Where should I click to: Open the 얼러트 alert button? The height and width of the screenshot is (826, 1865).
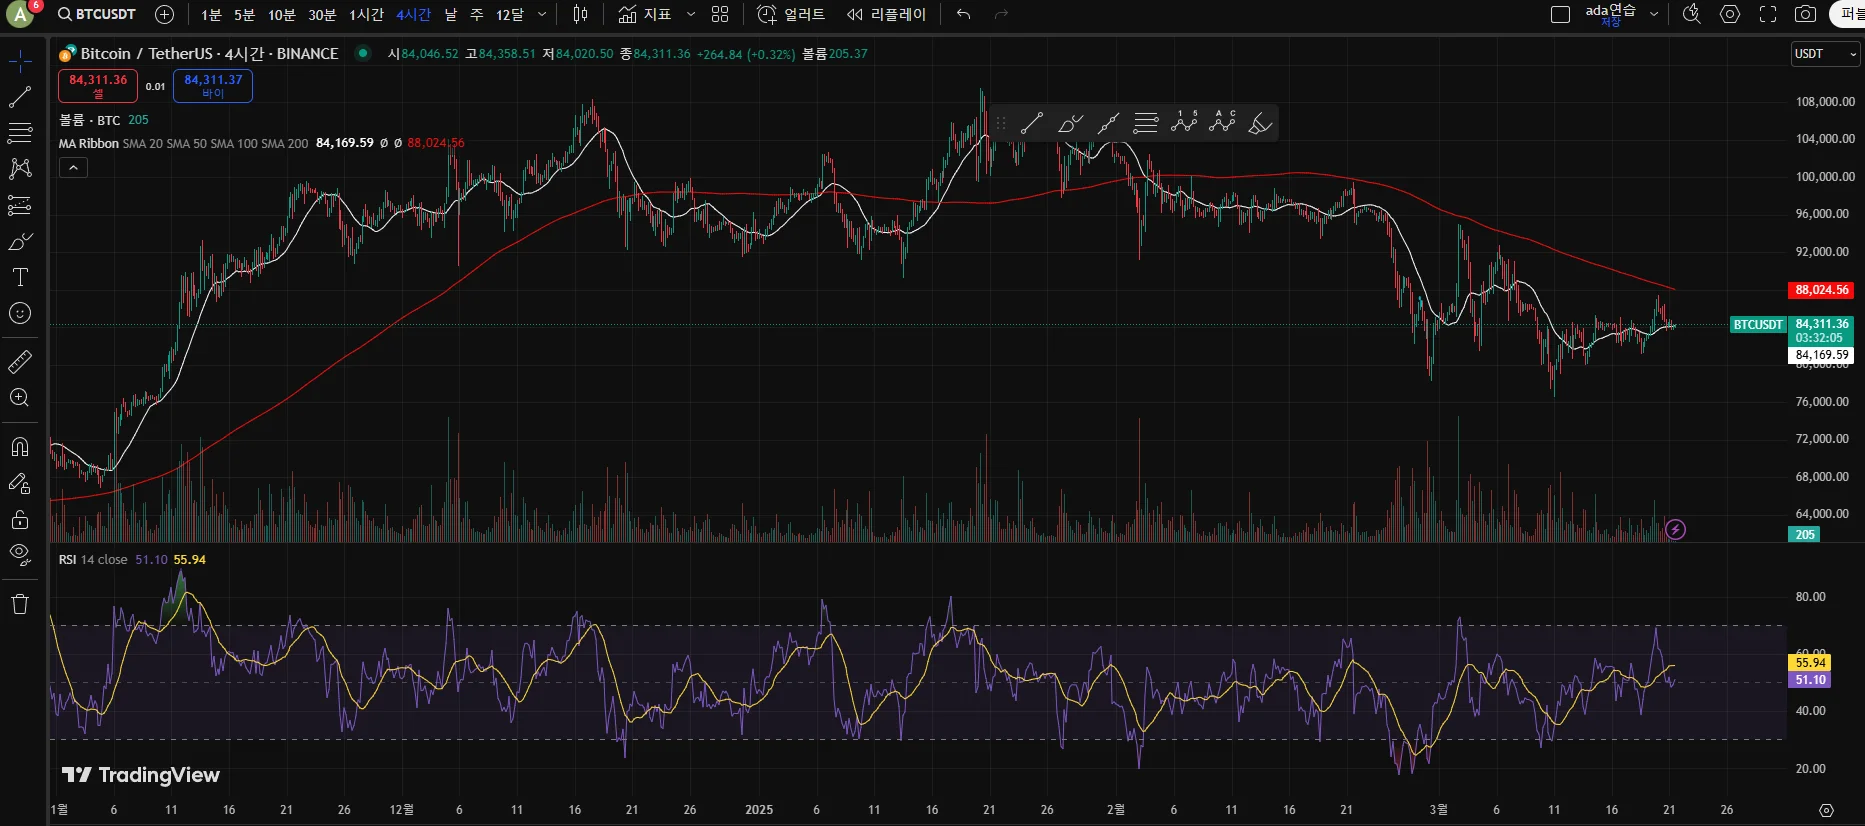[x=792, y=14]
